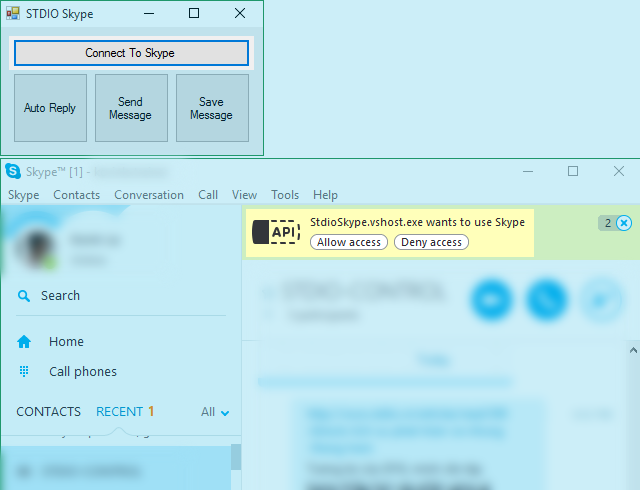640x490 pixels.
Task: Click the API plug icon in notification
Action: (276, 232)
